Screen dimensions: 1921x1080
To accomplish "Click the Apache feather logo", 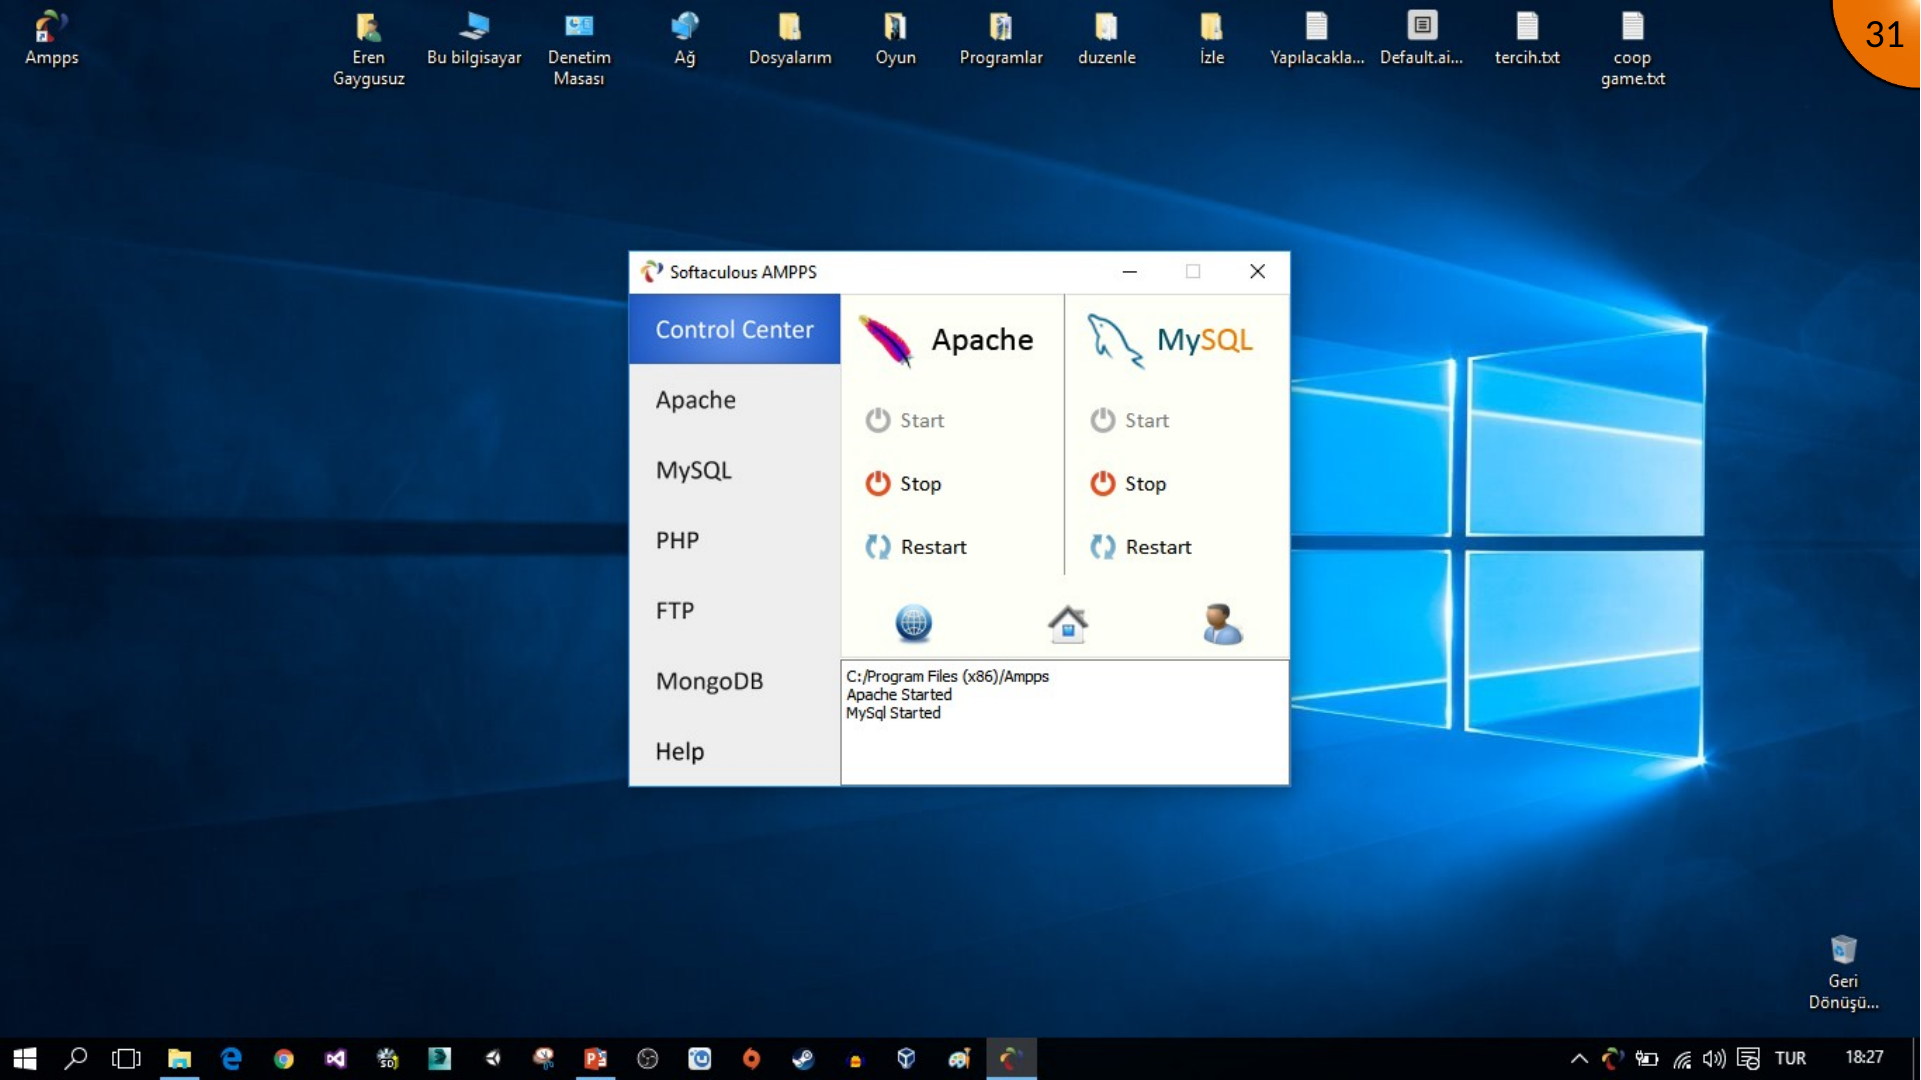I will click(886, 341).
